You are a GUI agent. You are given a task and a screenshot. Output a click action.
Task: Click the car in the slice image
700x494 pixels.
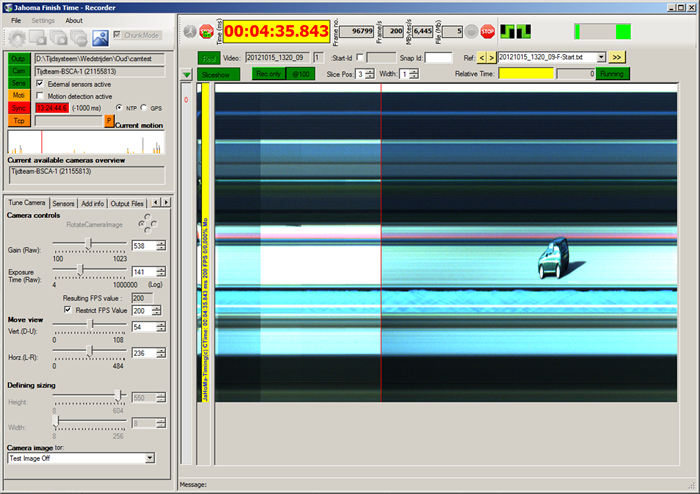554,258
